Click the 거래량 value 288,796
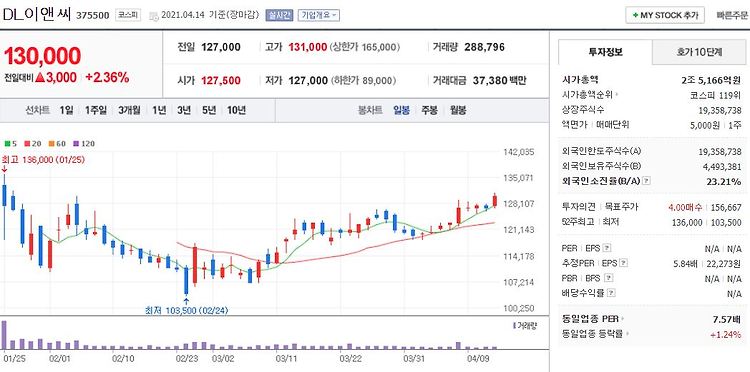 click(484, 47)
